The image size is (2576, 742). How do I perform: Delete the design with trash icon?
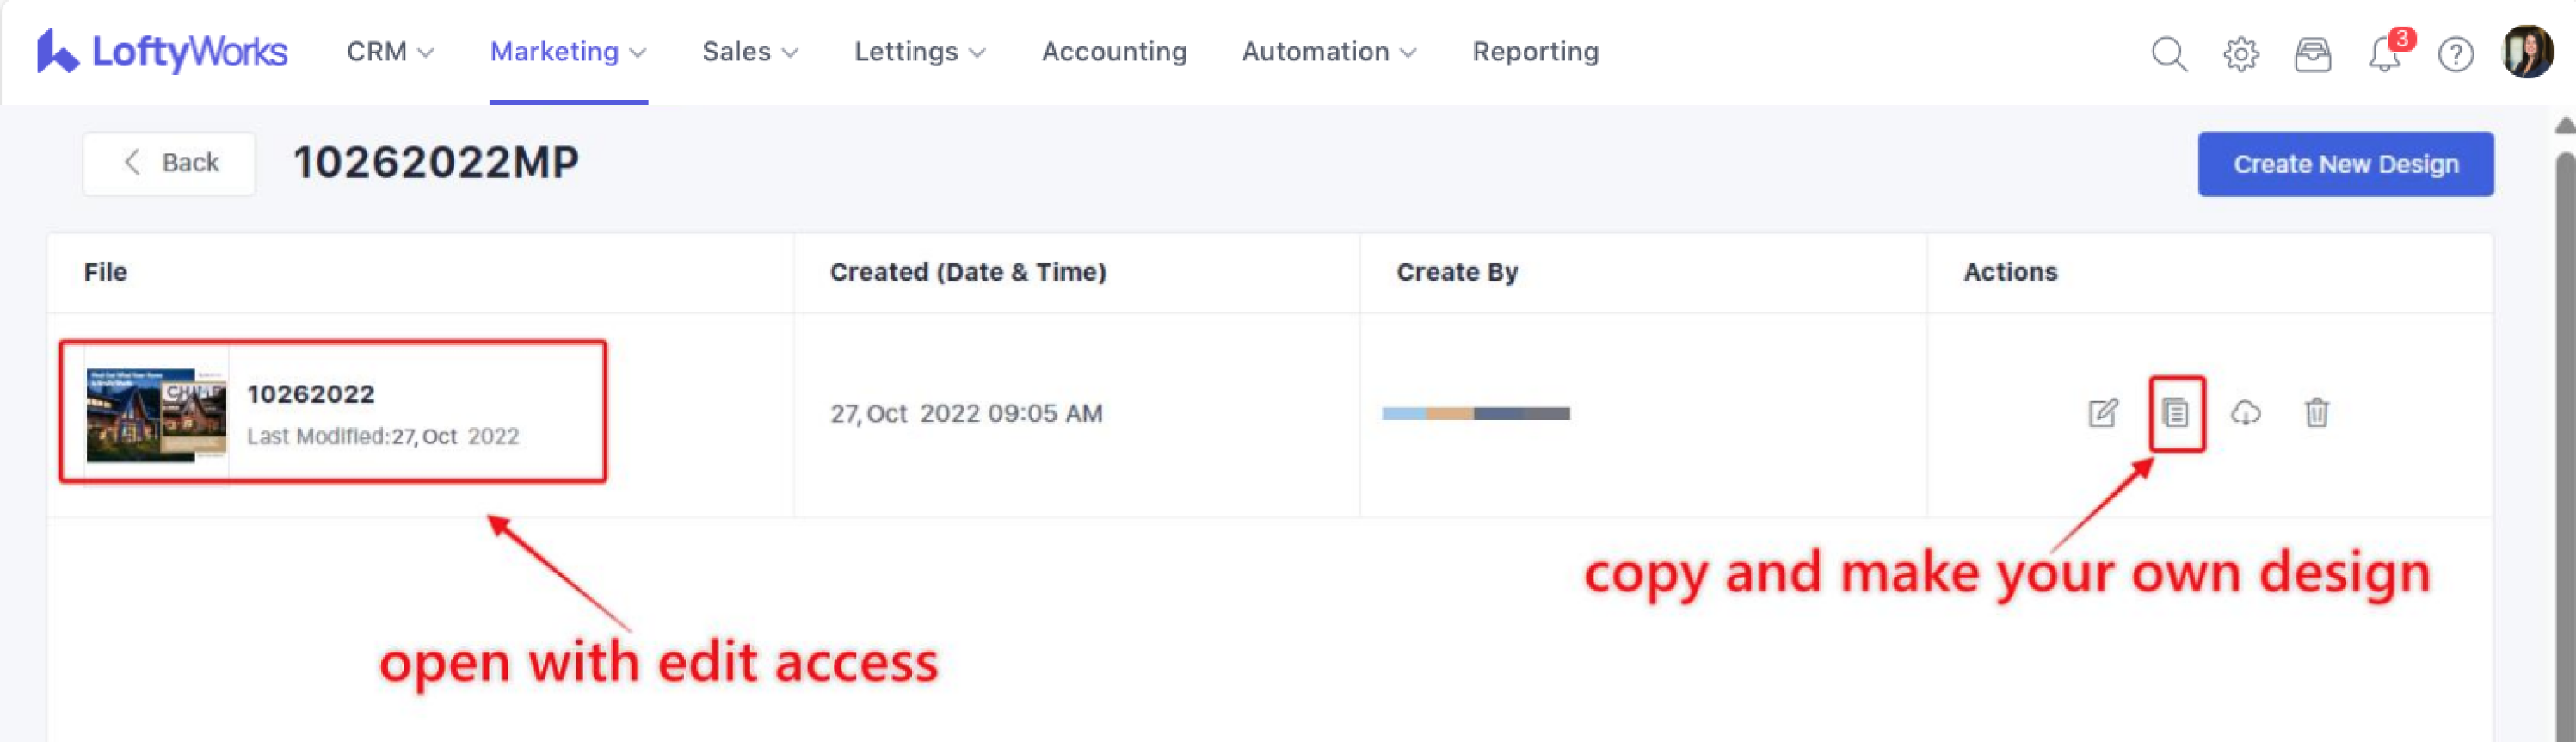[x=2316, y=413]
